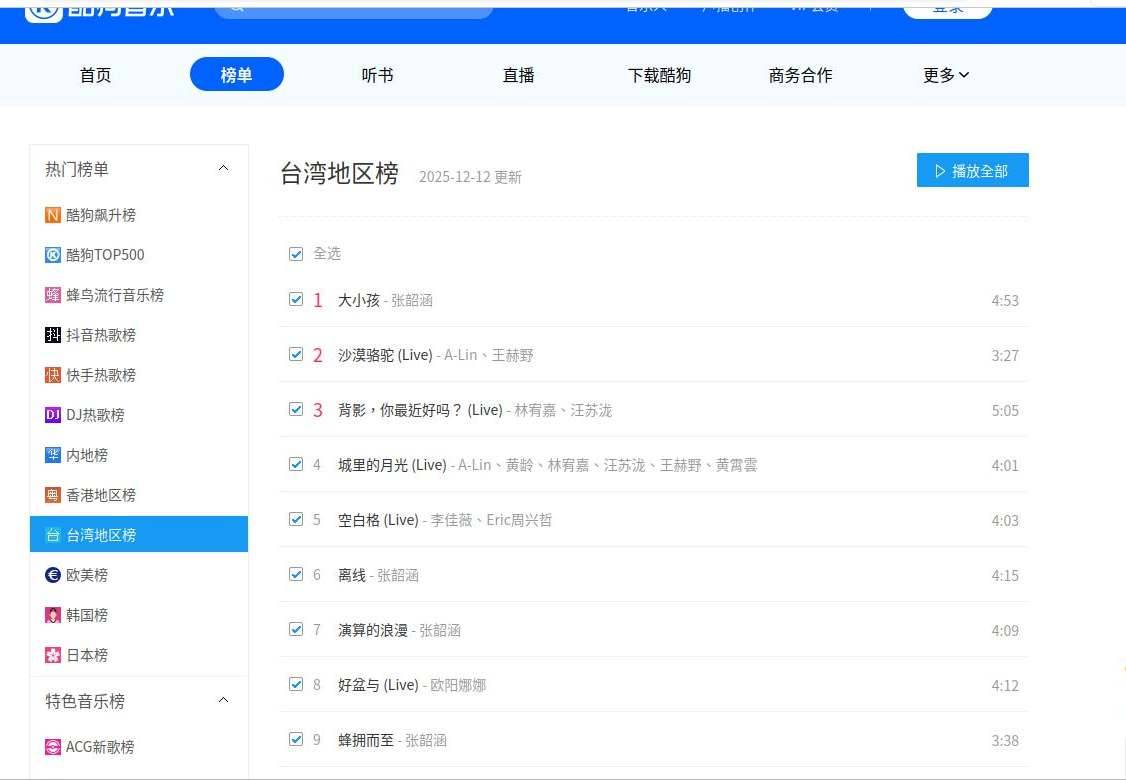Click the 欧美榜 euro icon
This screenshot has height=780, width=1126.
coord(53,575)
